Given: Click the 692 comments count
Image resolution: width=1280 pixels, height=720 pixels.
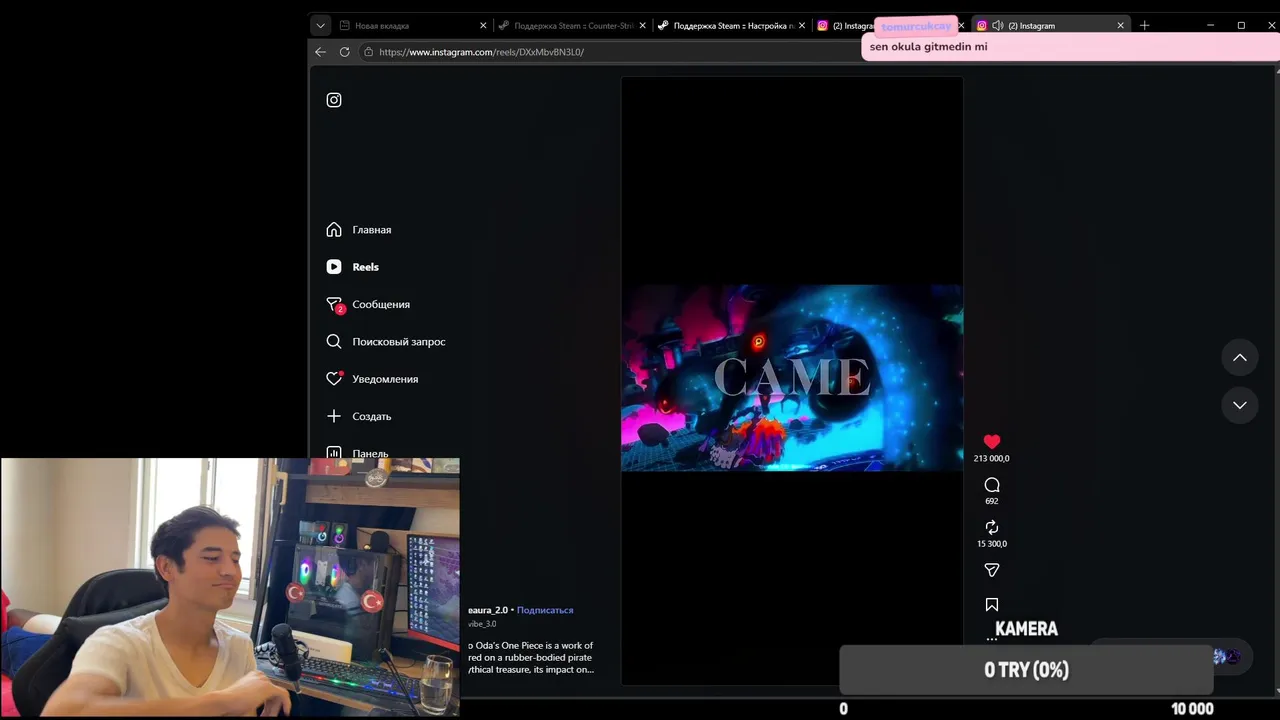Looking at the screenshot, I should 992,501.
